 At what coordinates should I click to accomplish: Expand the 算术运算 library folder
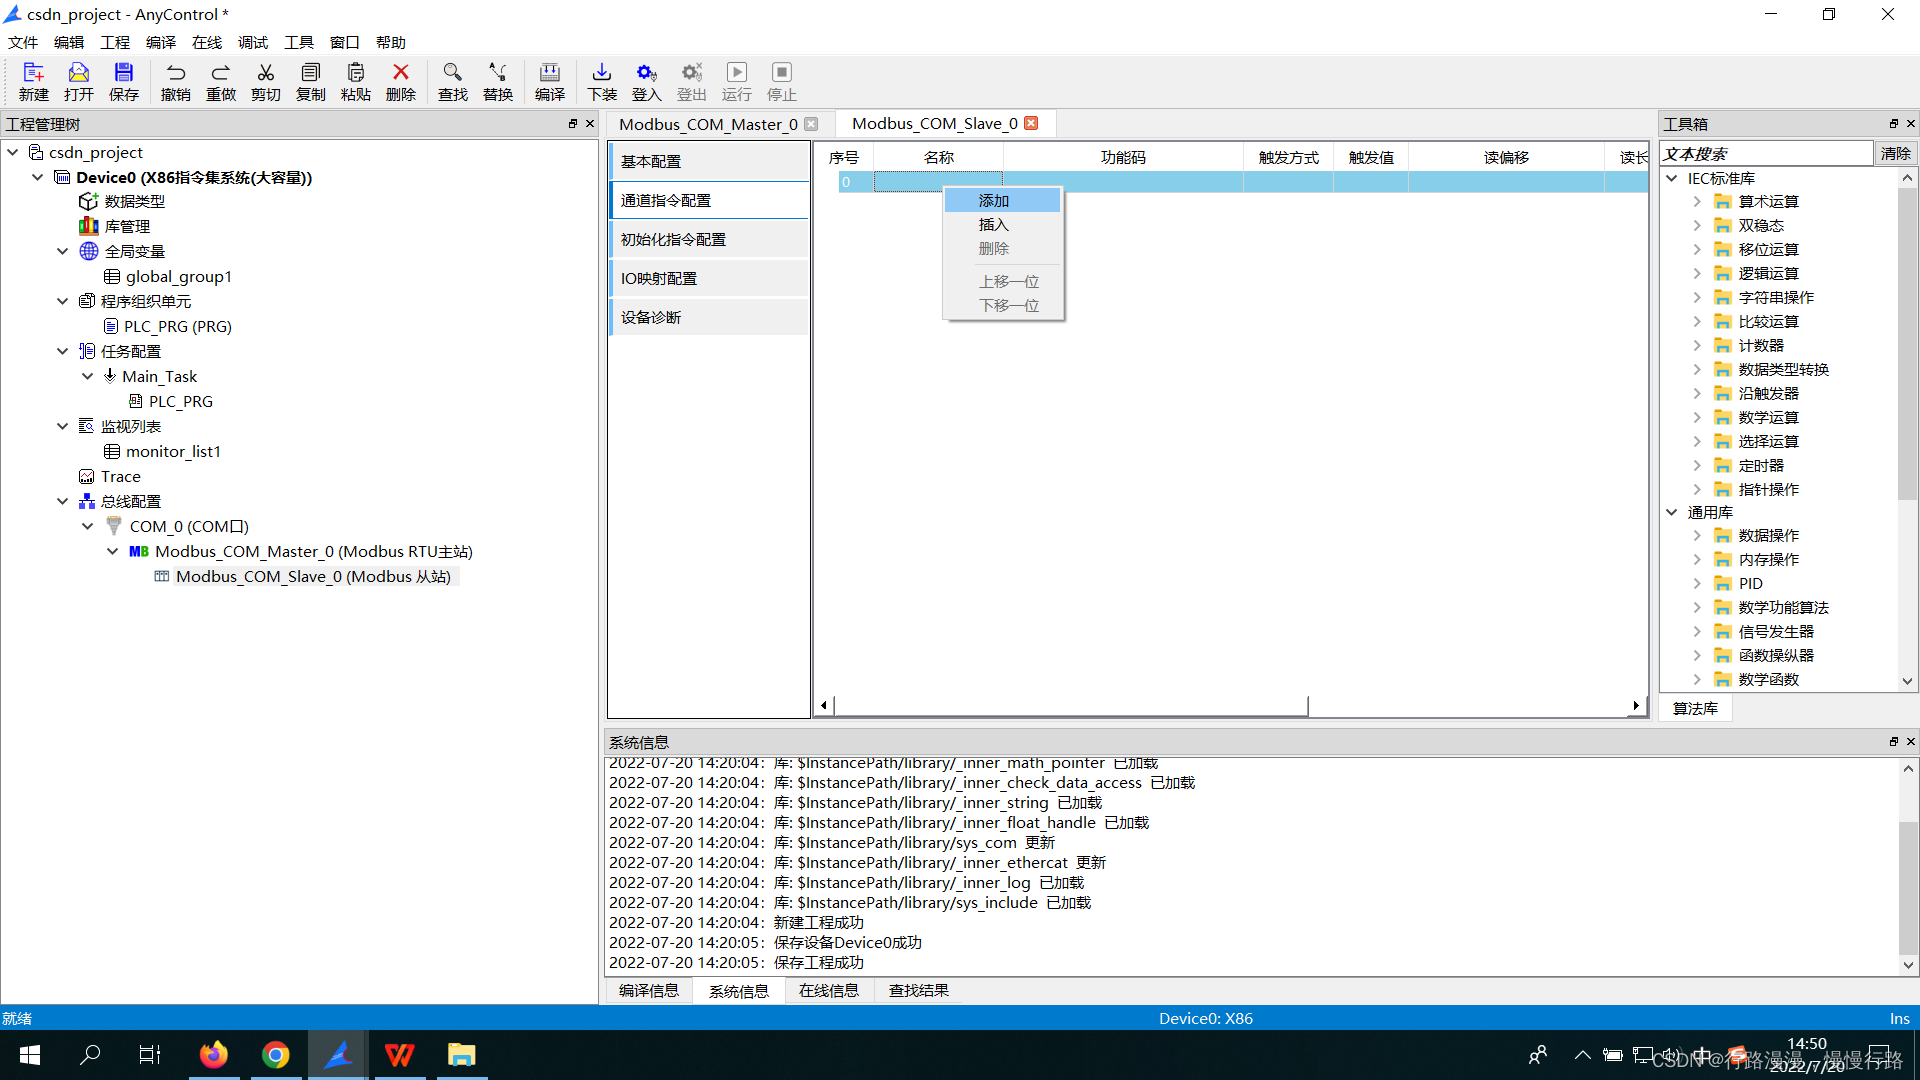[1697, 200]
